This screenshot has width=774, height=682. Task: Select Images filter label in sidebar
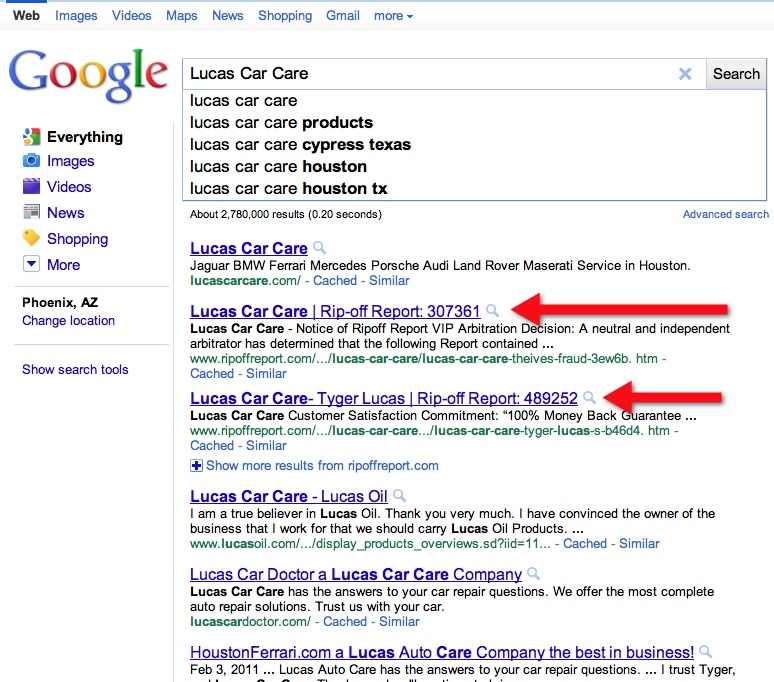pos(71,161)
